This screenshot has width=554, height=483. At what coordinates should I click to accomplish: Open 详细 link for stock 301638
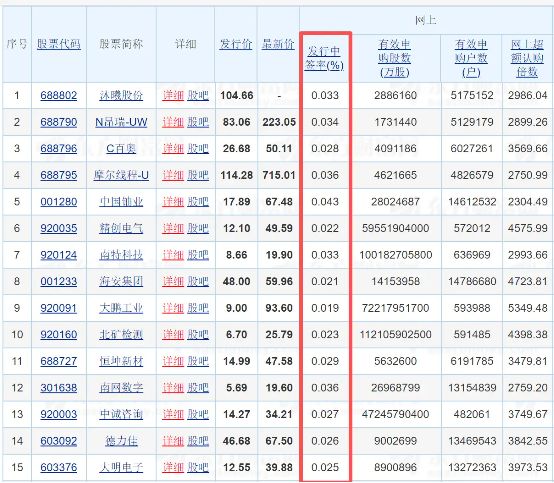coord(173,388)
